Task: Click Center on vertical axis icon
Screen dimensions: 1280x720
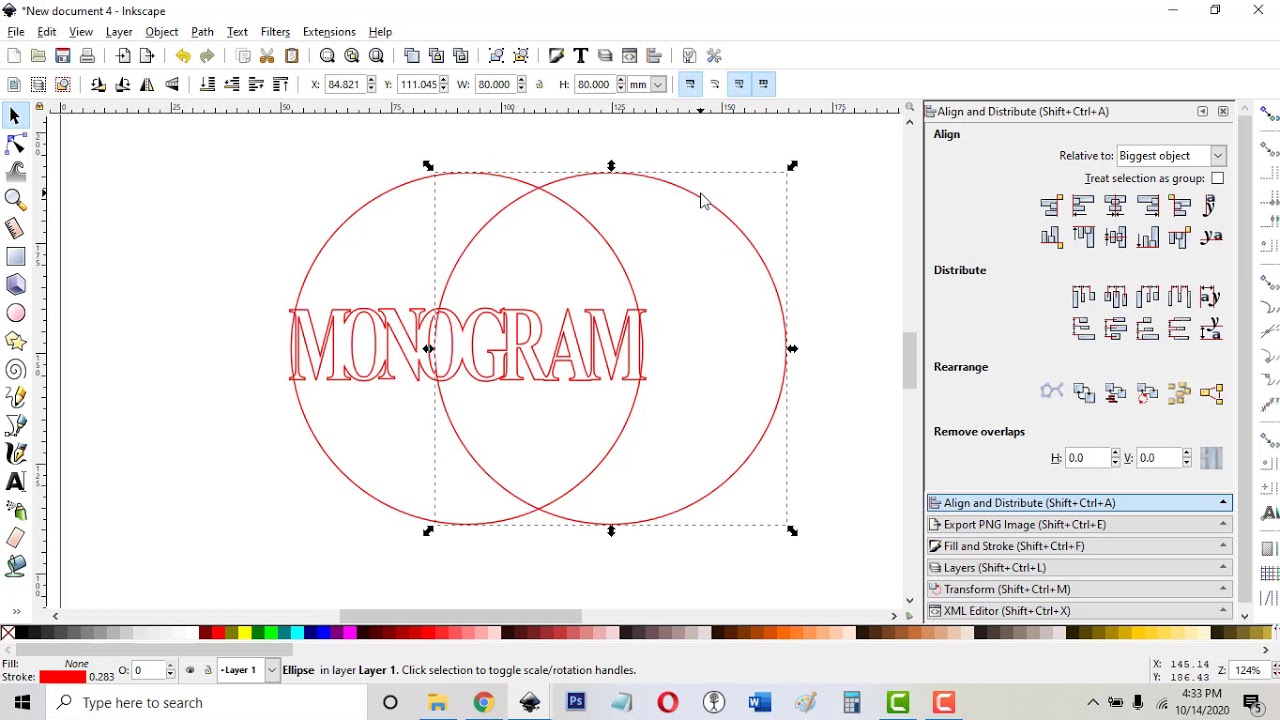Action: point(1115,206)
